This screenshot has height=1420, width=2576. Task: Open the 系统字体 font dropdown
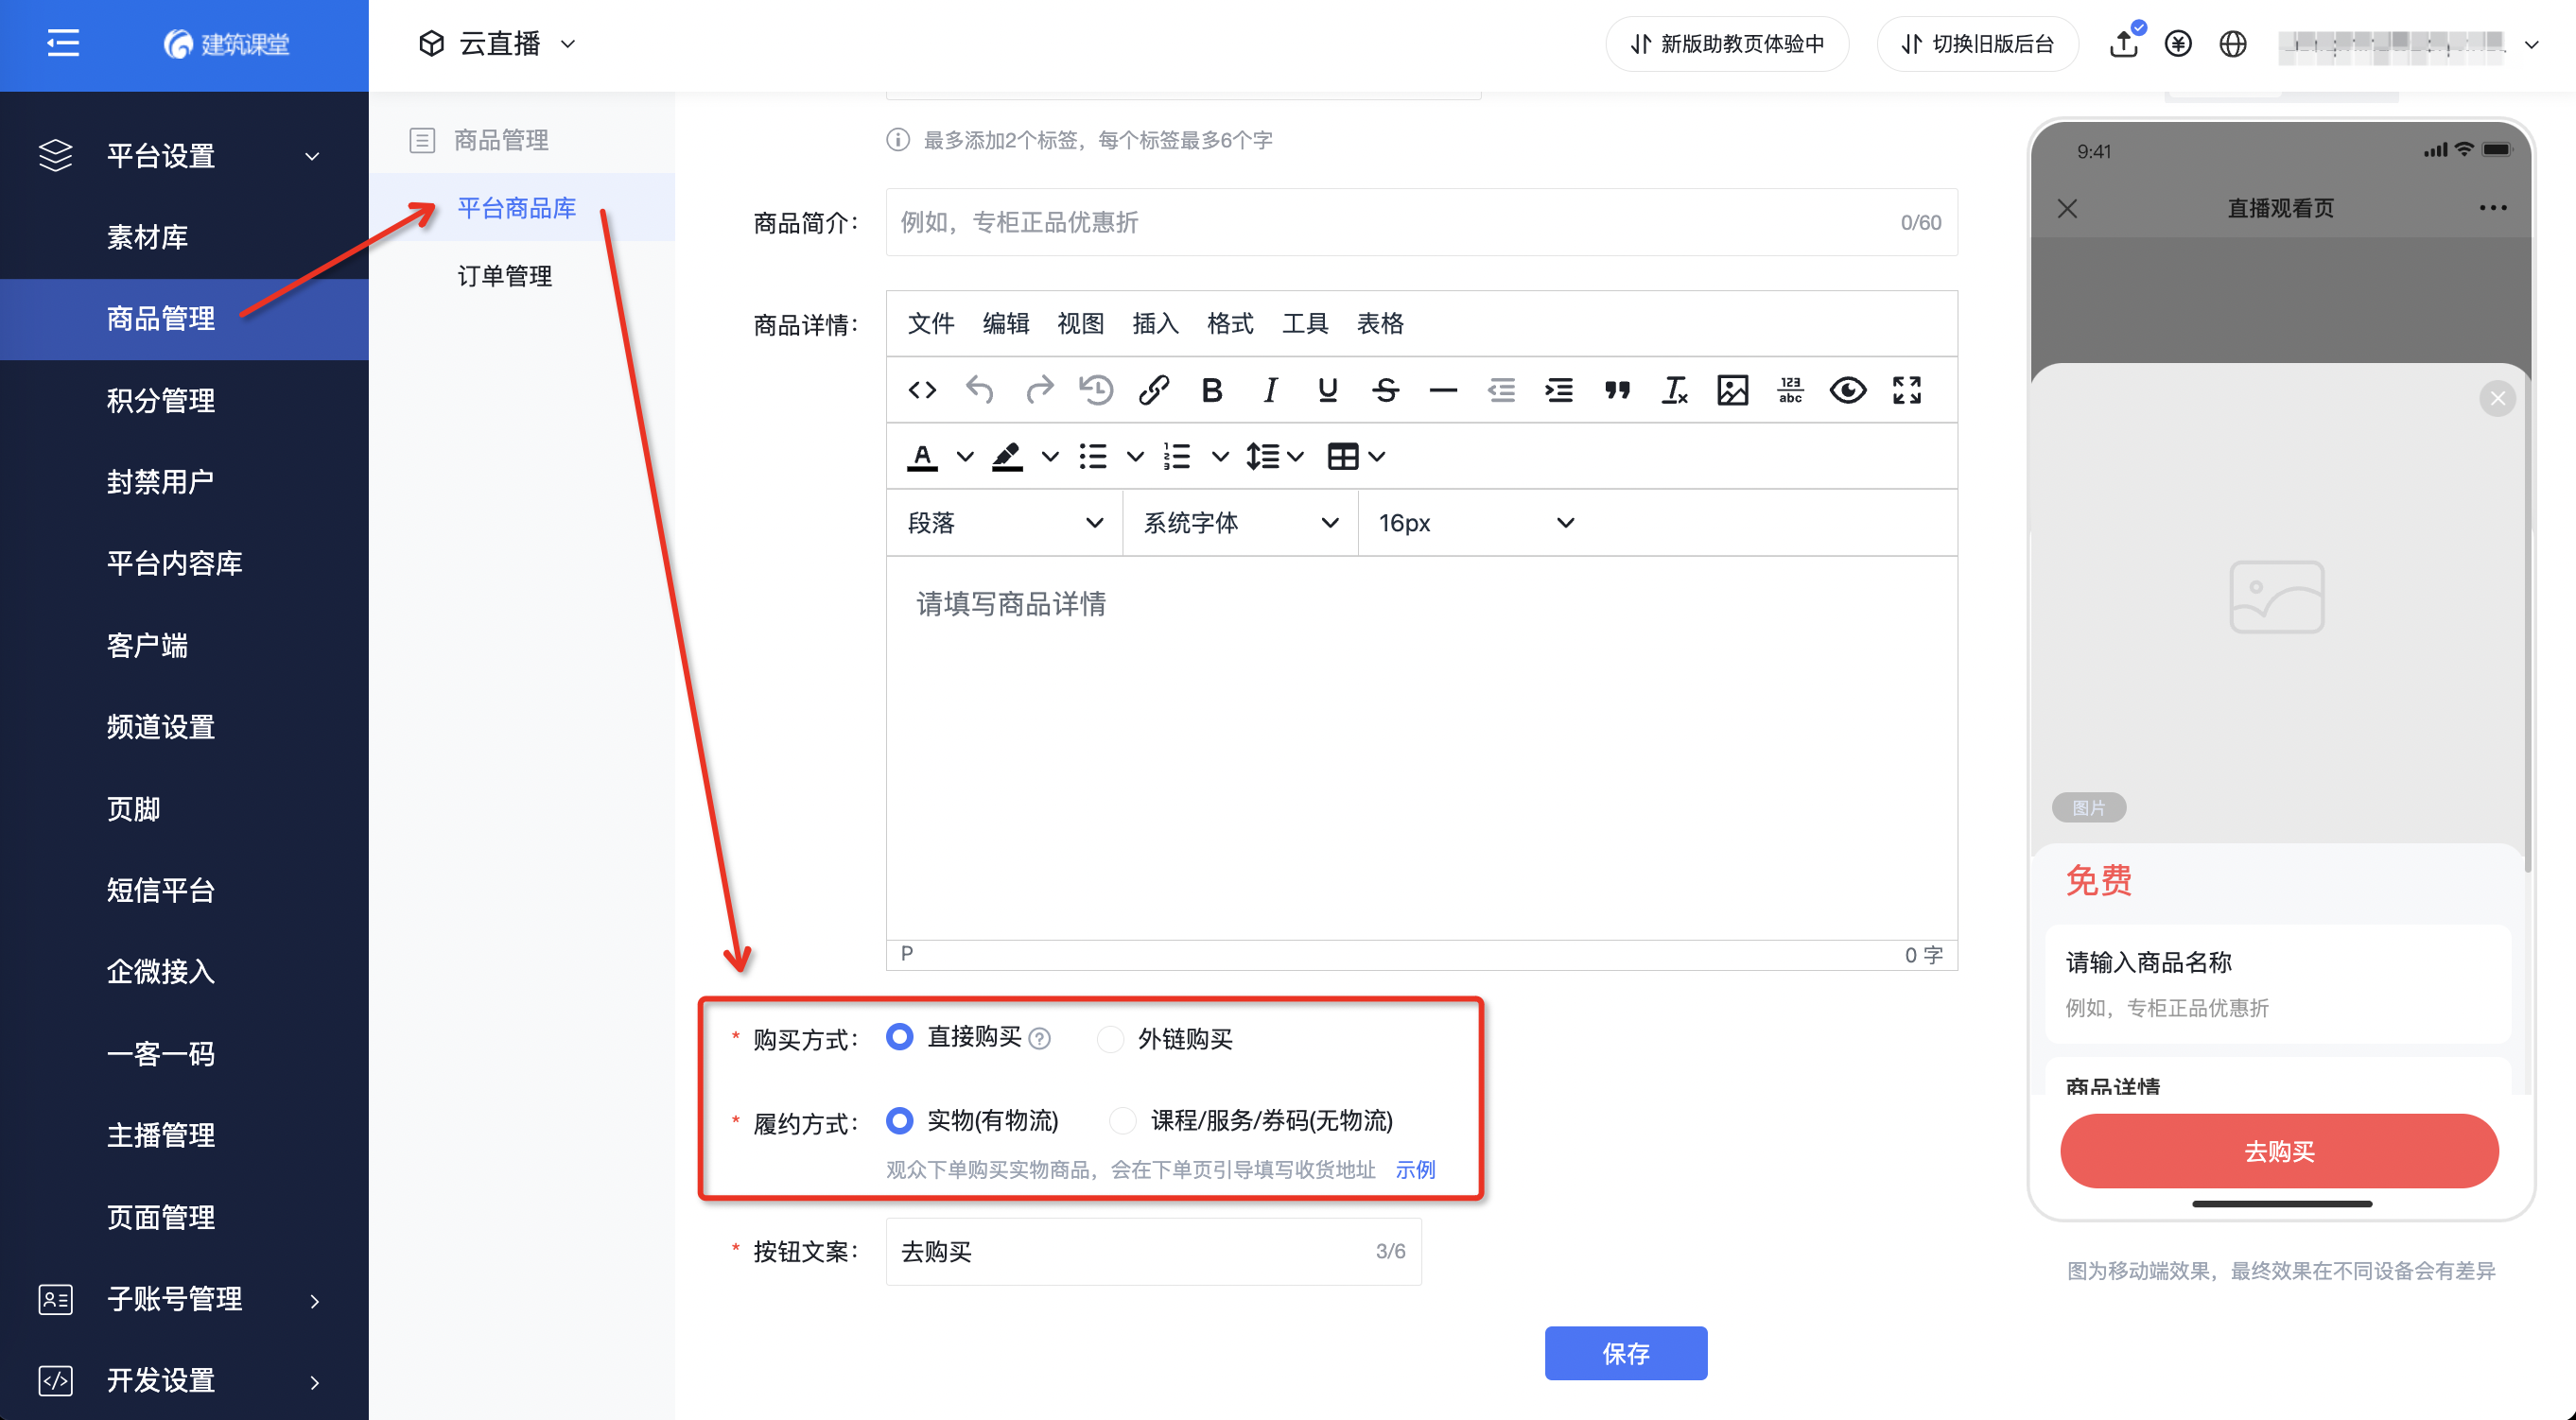pos(1240,523)
